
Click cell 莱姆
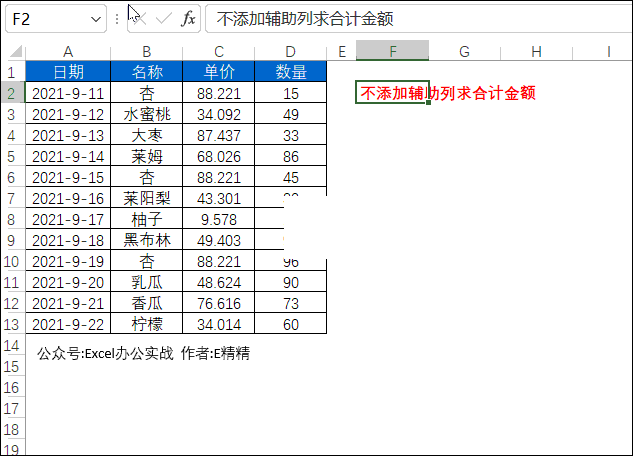[147, 156]
